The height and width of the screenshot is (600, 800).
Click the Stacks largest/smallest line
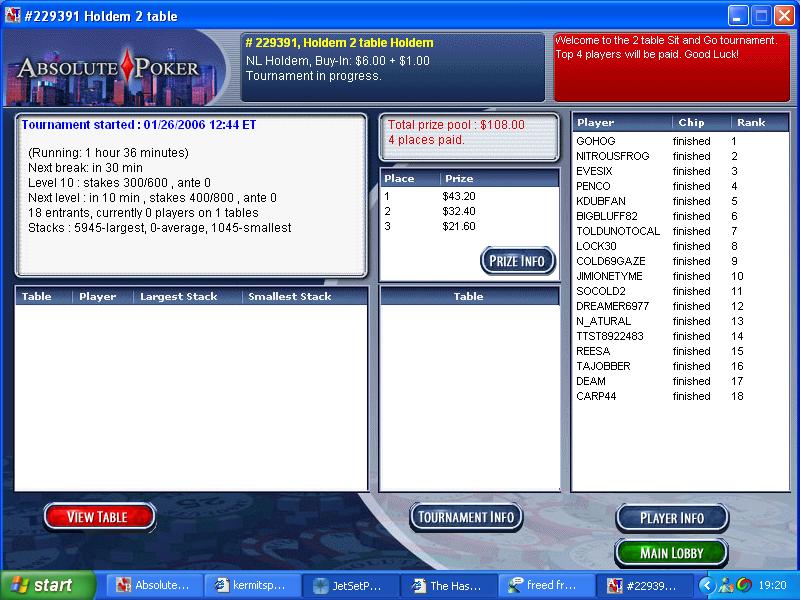point(160,228)
